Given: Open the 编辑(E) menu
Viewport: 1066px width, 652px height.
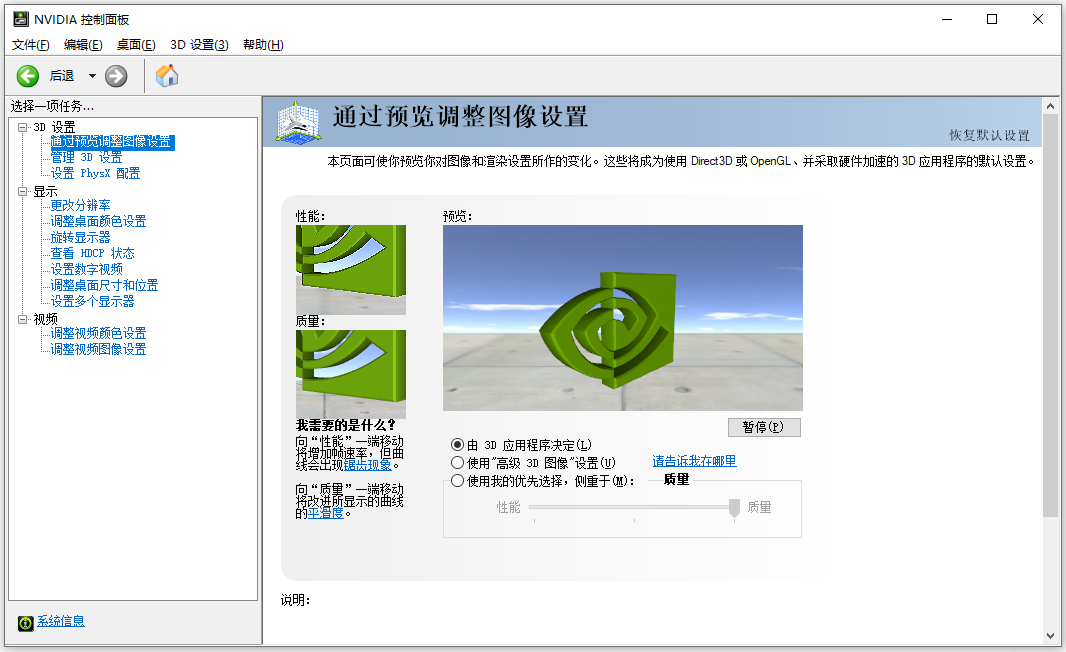Looking at the screenshot, I should 83,45.
